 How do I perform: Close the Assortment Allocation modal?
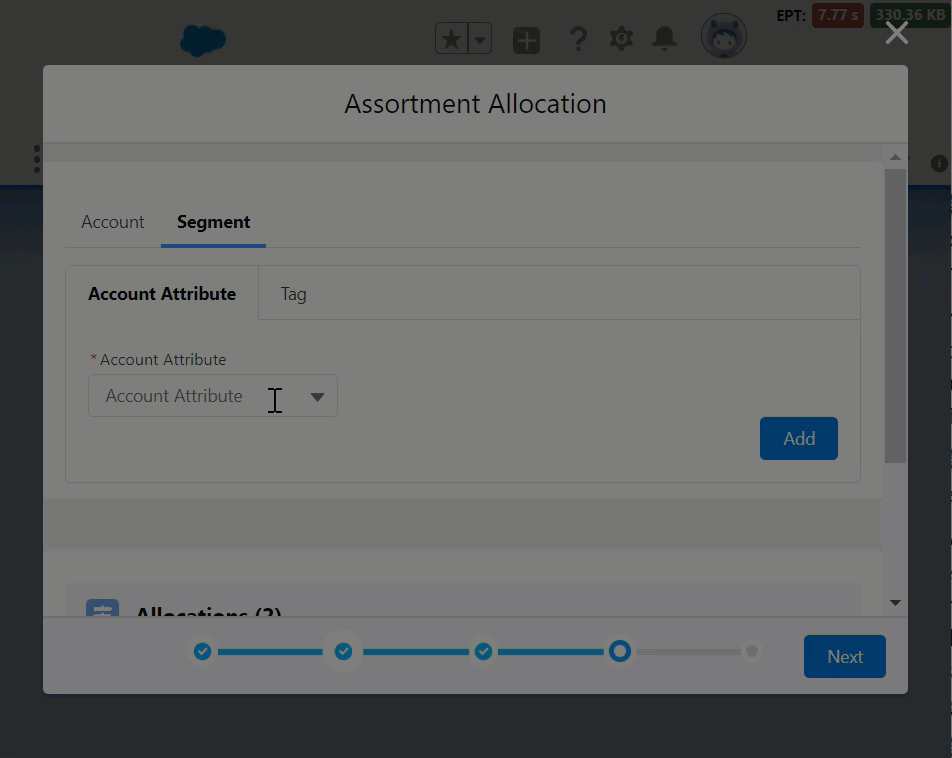pyautogui.click(x=897, y=33)
